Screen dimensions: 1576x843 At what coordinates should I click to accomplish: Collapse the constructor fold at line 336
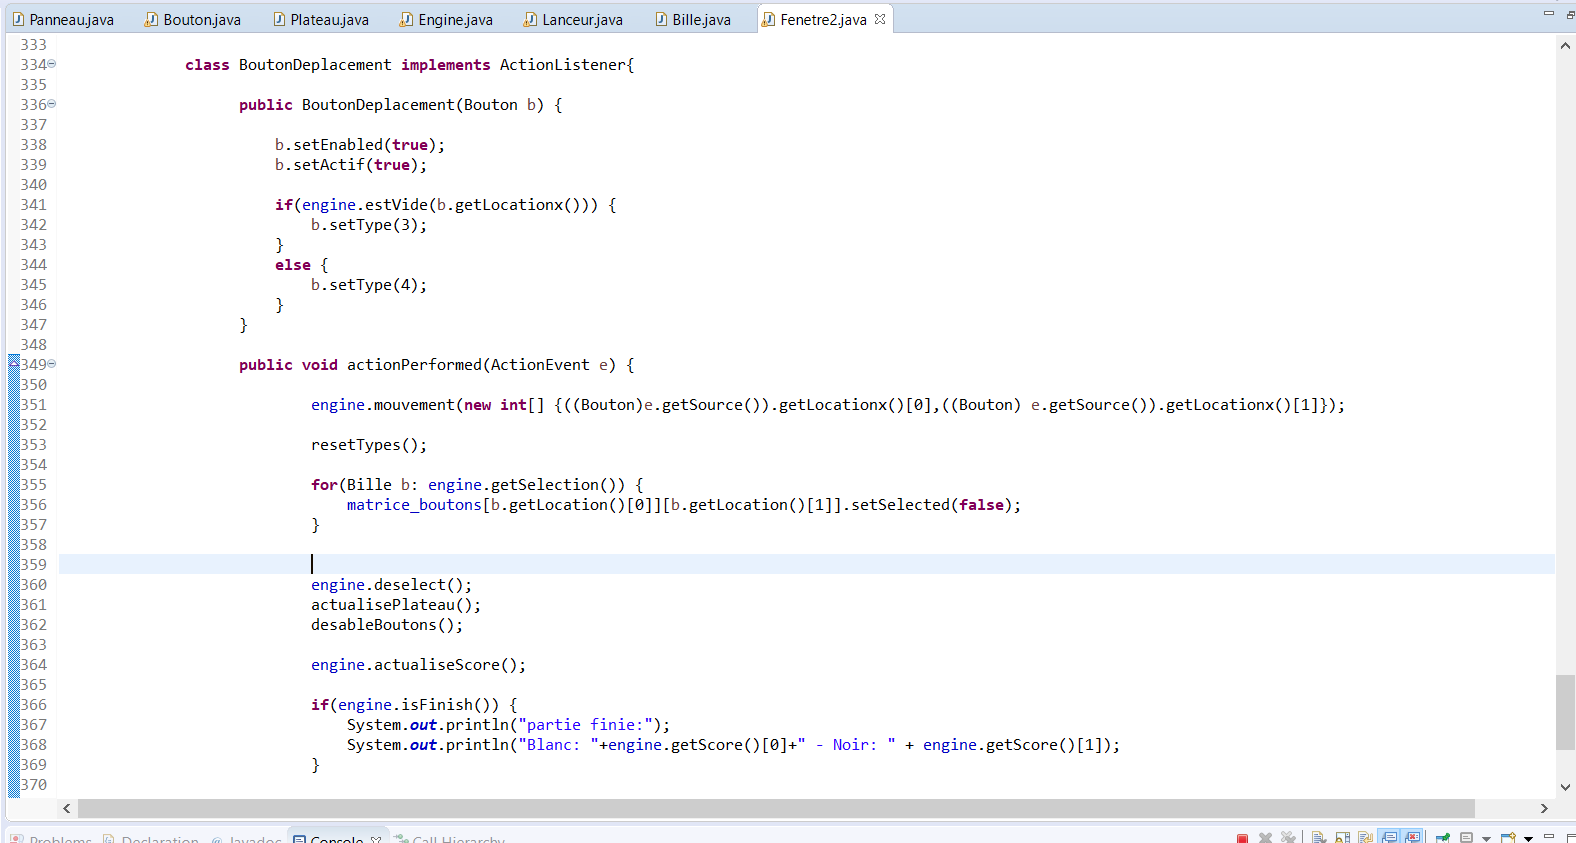coord(52,104)
